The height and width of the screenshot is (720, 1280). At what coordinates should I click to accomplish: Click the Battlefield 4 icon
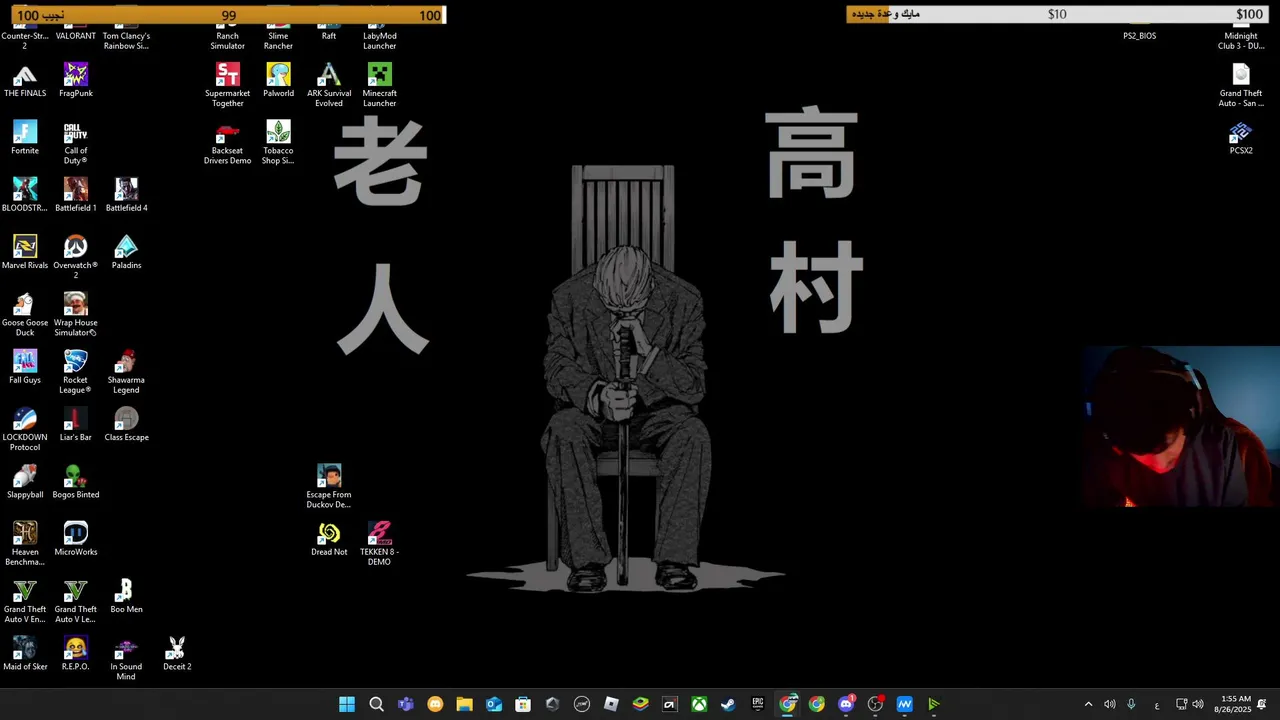(x=126, y=195)
